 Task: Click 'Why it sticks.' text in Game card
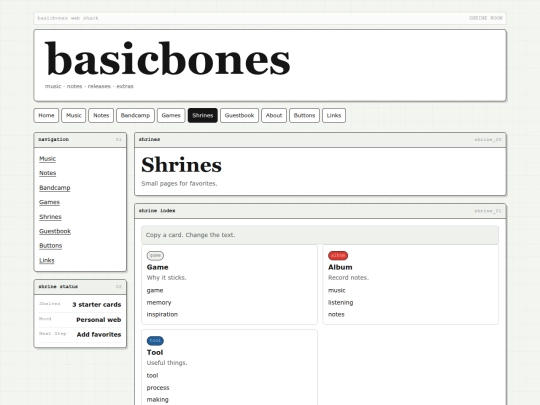(x=166, y=278)
